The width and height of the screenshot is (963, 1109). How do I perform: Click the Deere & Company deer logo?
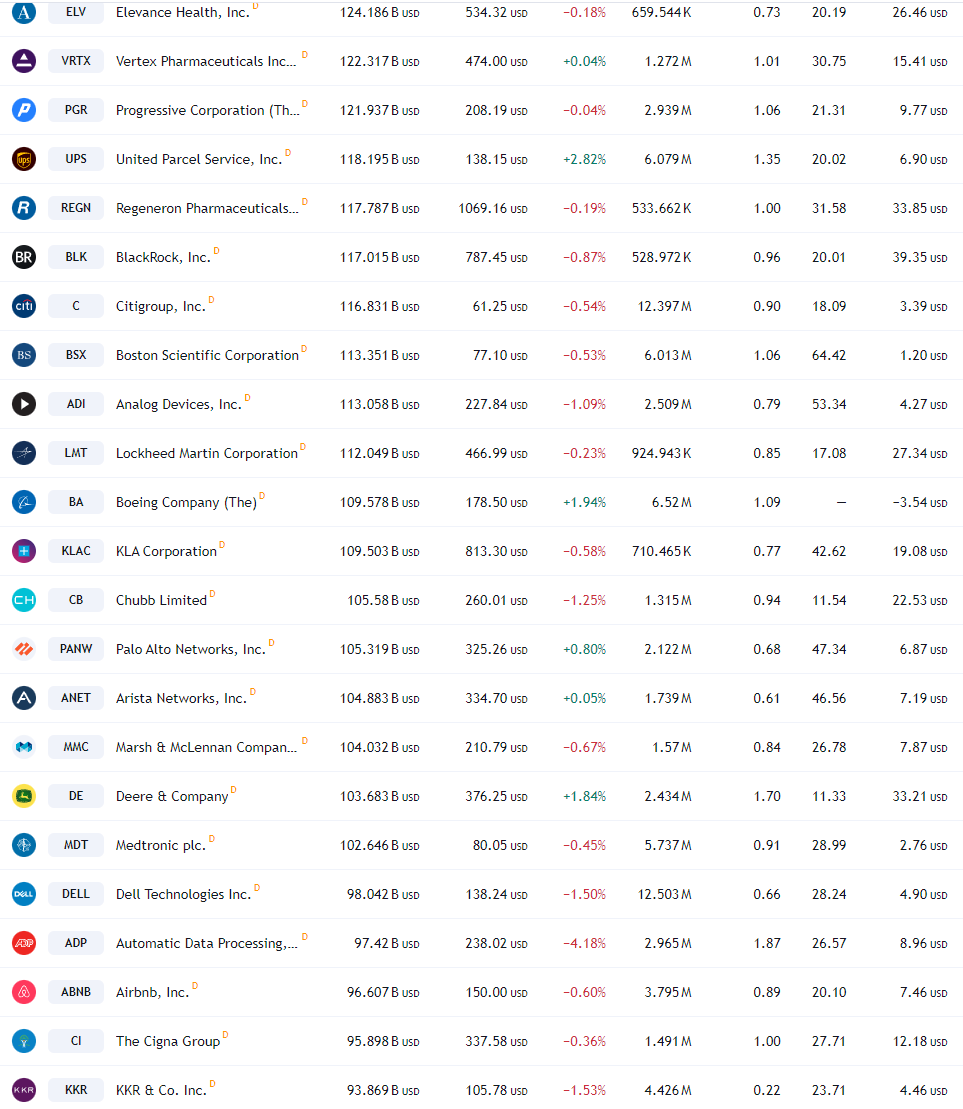pos(24,796)
